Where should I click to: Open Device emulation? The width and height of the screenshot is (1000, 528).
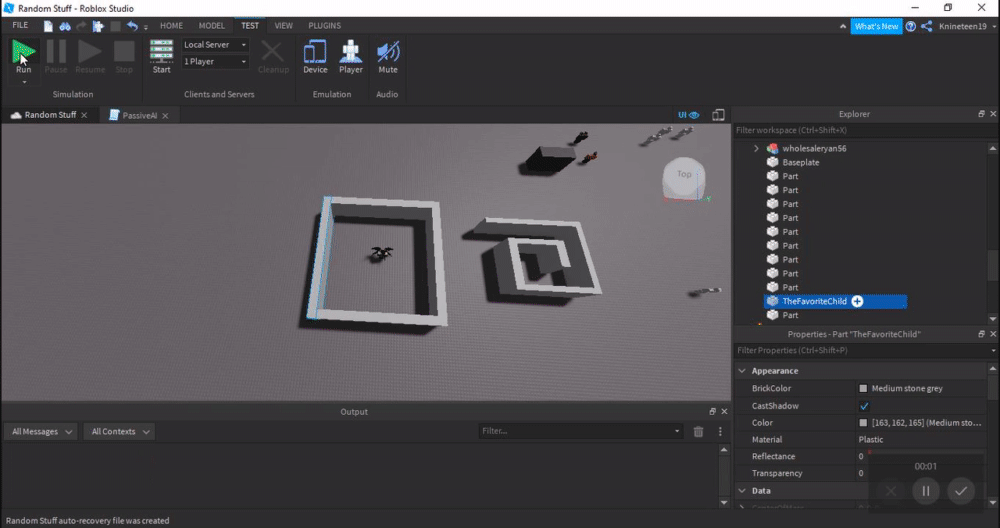tap(315, 56)
